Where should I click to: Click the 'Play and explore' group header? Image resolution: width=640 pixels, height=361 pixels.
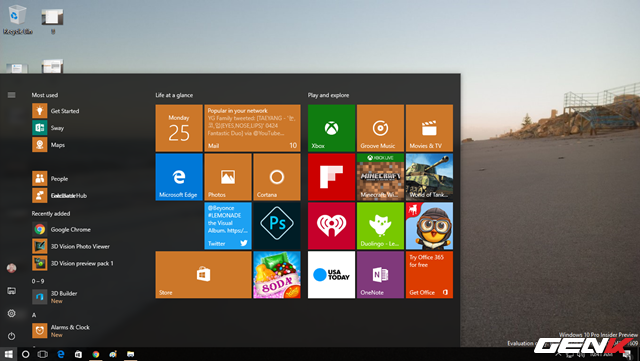328,95
